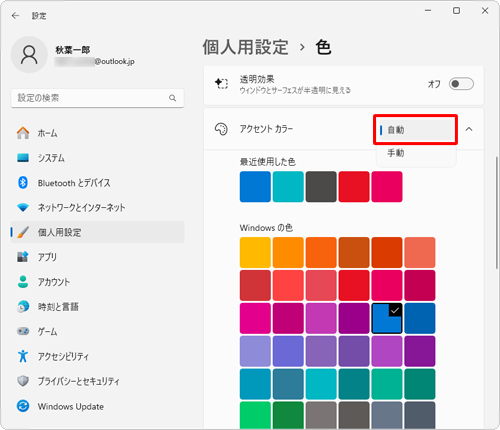Open アプリ settings page
The width and height of the screenshot is (500, 430).
97,257
